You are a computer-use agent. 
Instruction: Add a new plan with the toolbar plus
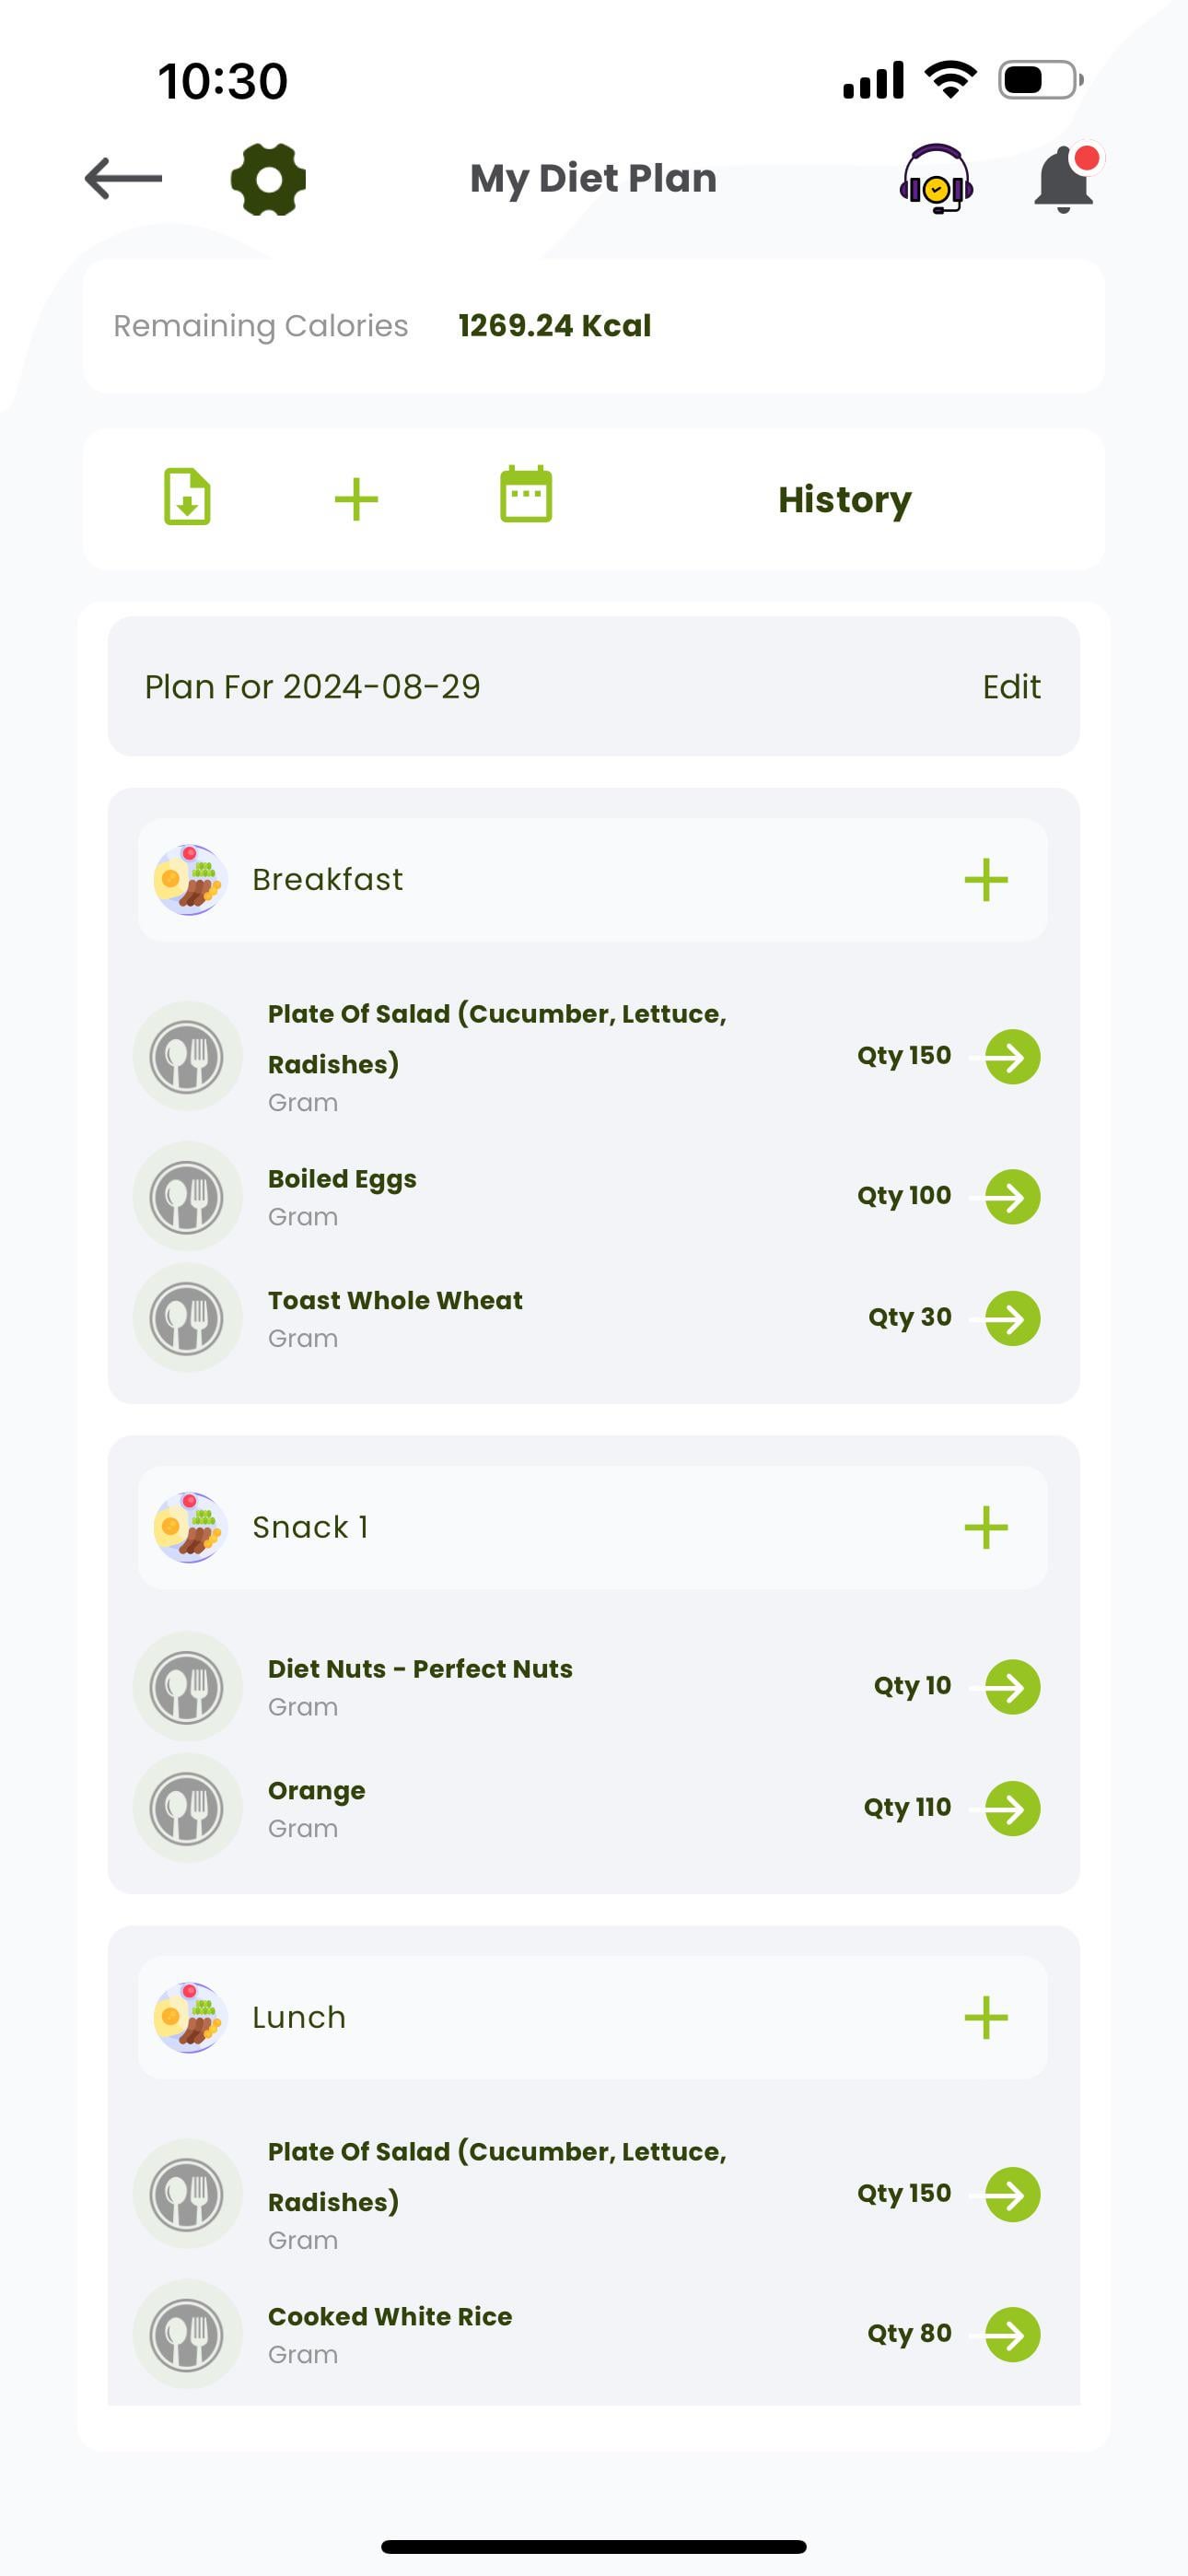point(356,499)
